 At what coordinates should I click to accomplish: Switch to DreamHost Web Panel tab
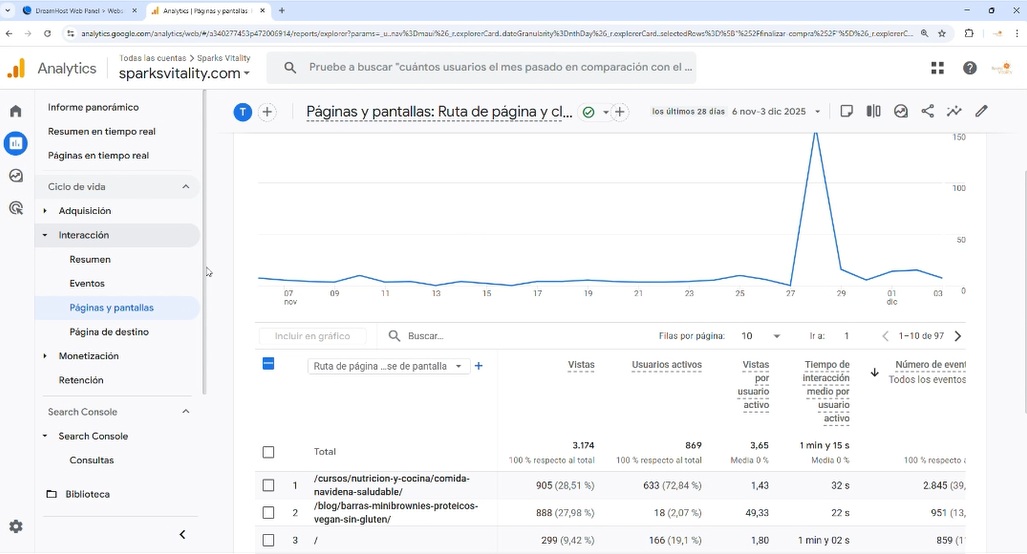(79, 11)
